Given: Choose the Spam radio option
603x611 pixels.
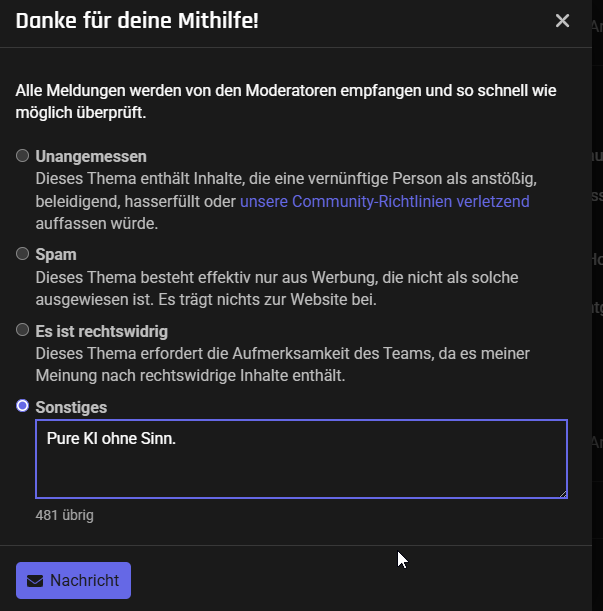Looking at the screenshot, I should click(x=23, y=254).
